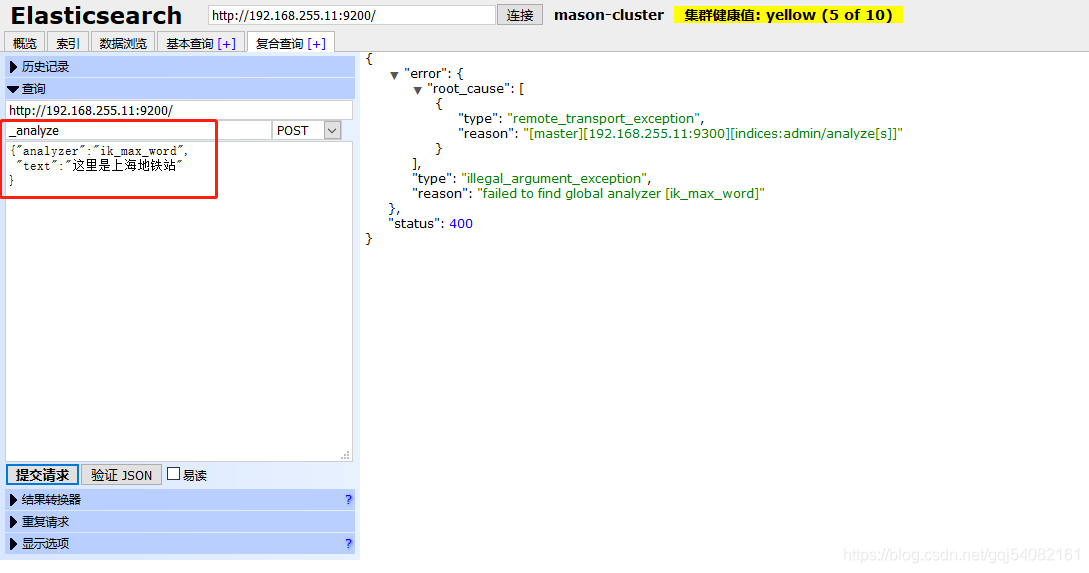The image size is (1089, 573).
Task: Select the remote_transport_exception value
Action: (x=605, y=119)
